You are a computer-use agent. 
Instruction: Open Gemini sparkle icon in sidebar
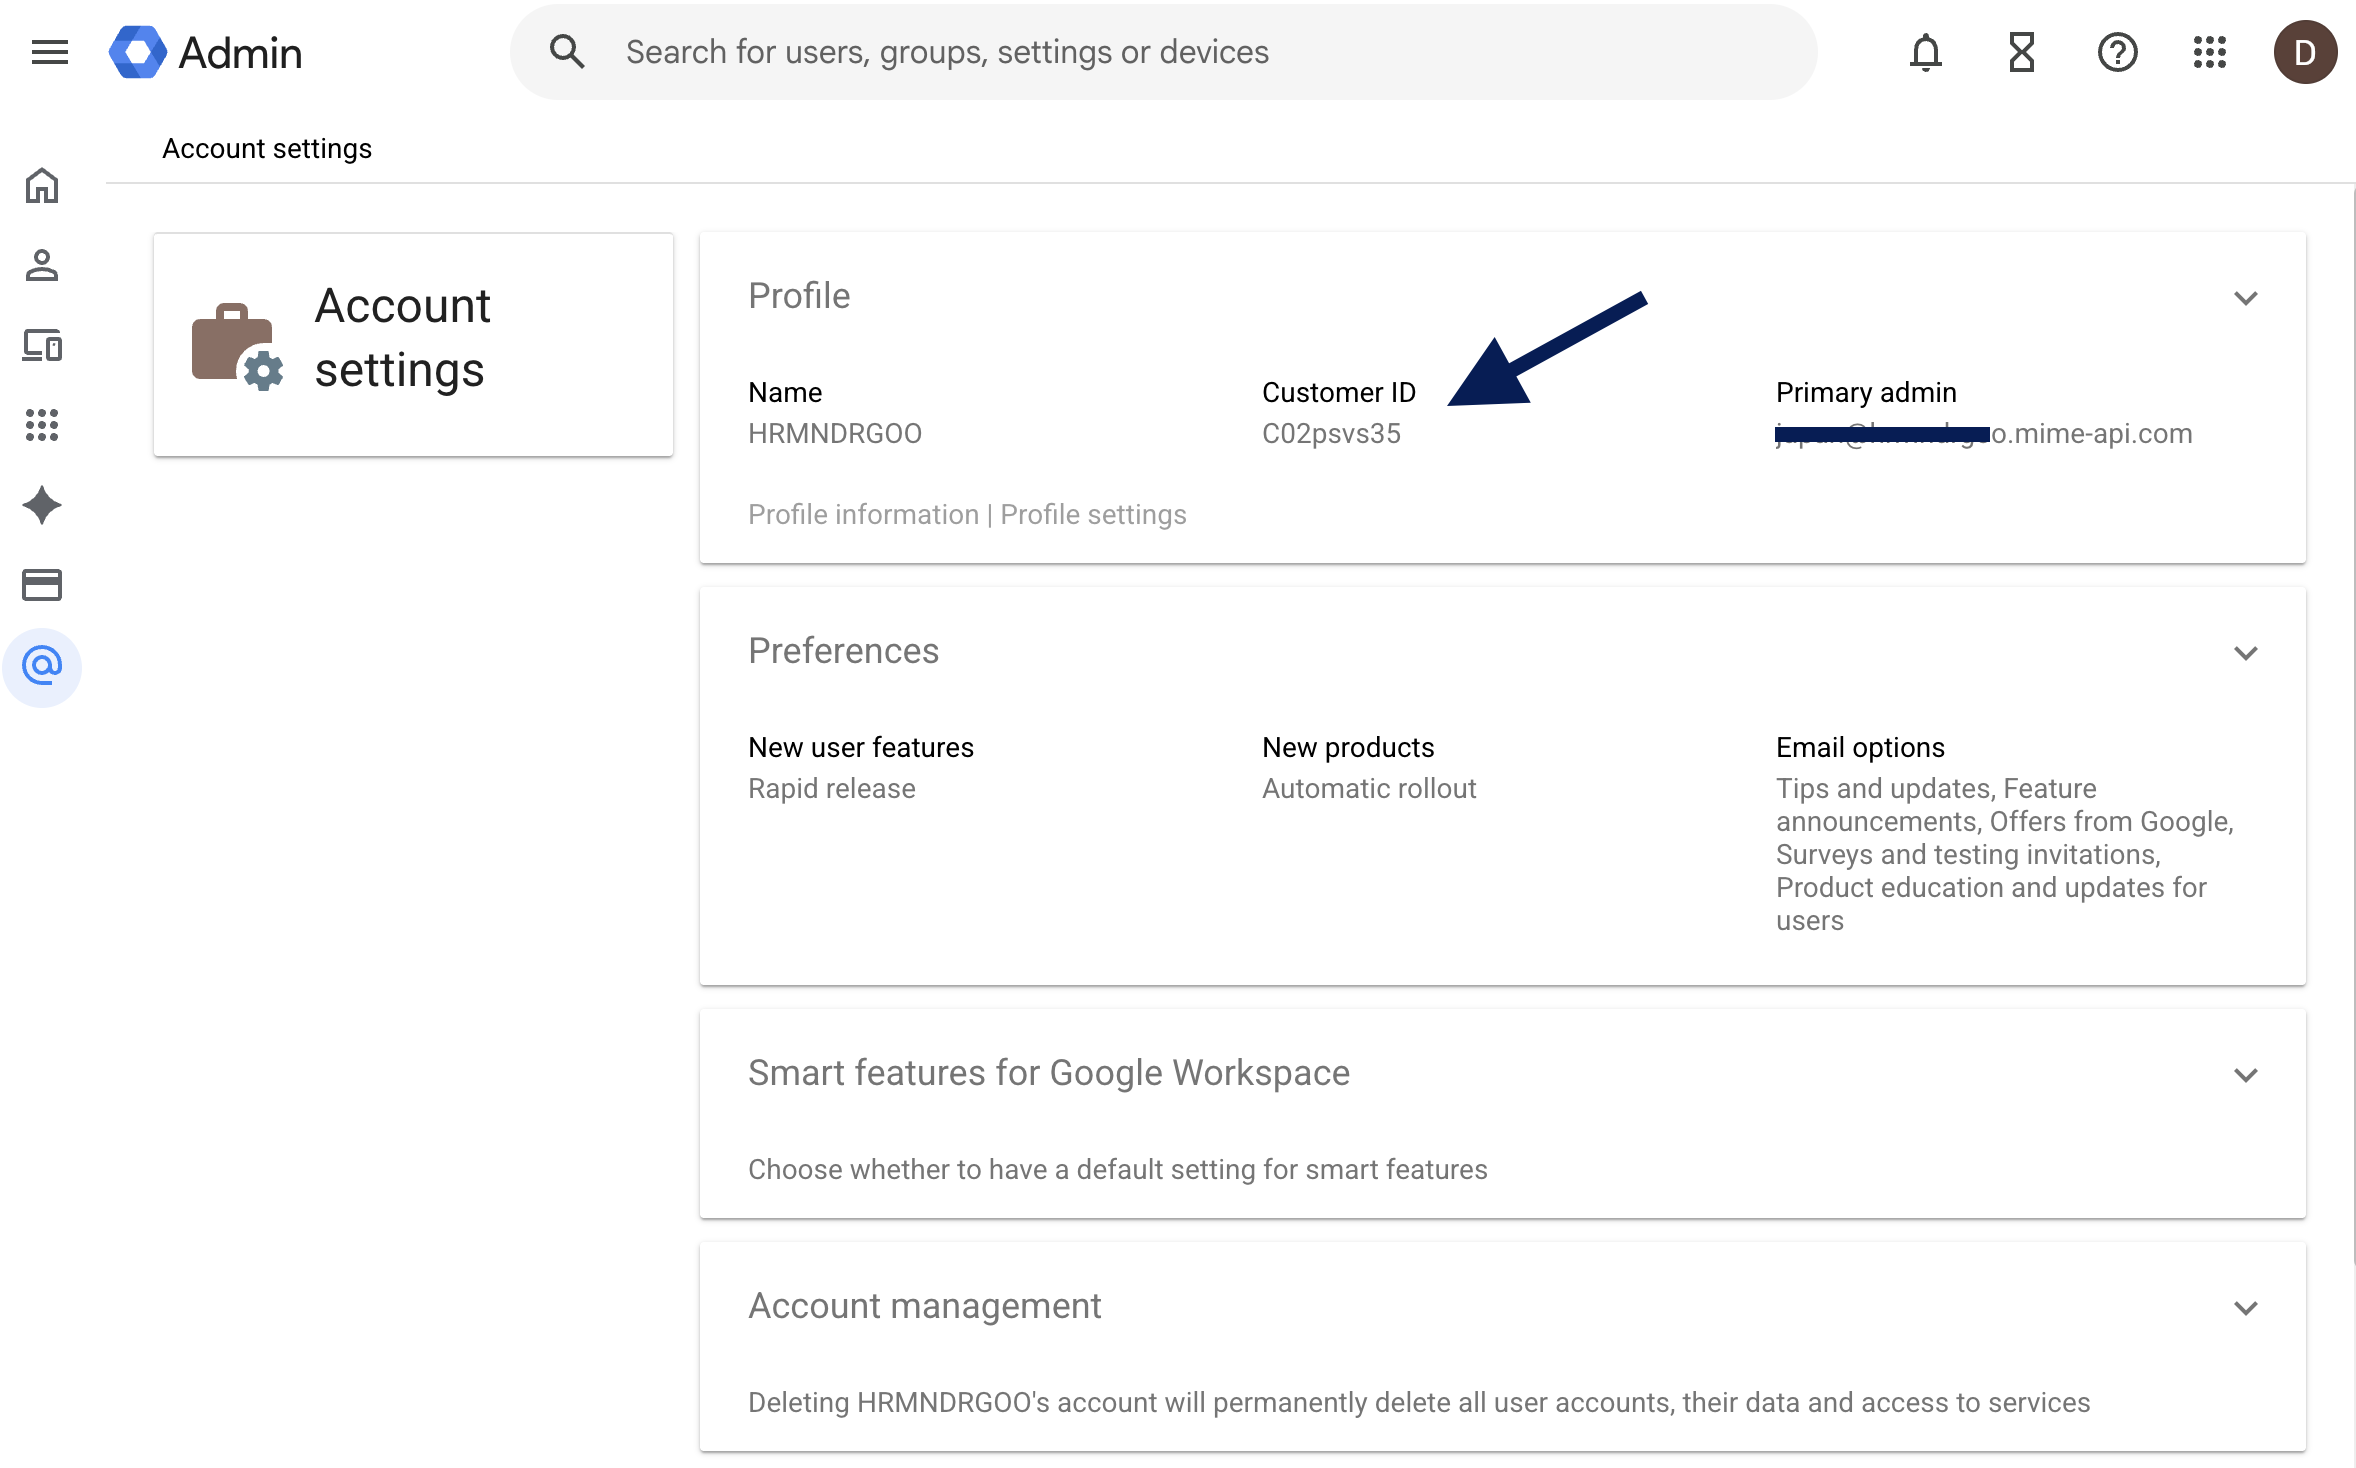click(x=42, y=505)
